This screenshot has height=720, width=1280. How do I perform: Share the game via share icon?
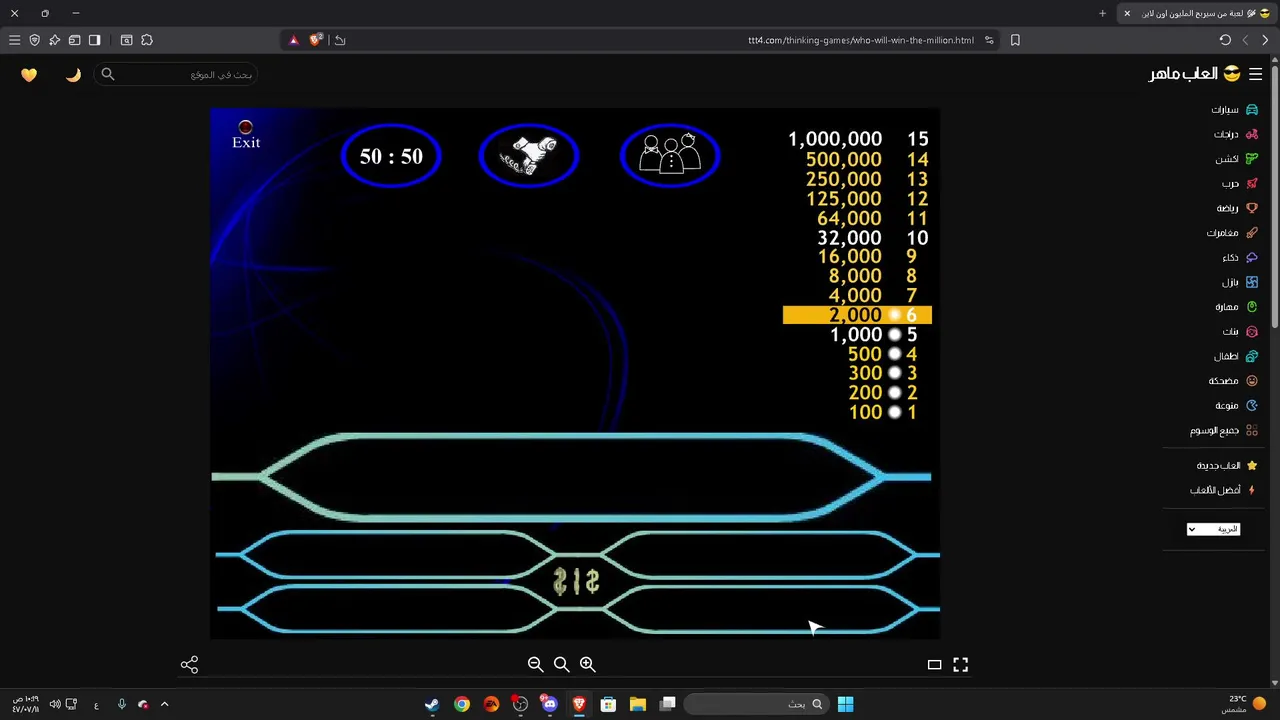tap(189, 664)
